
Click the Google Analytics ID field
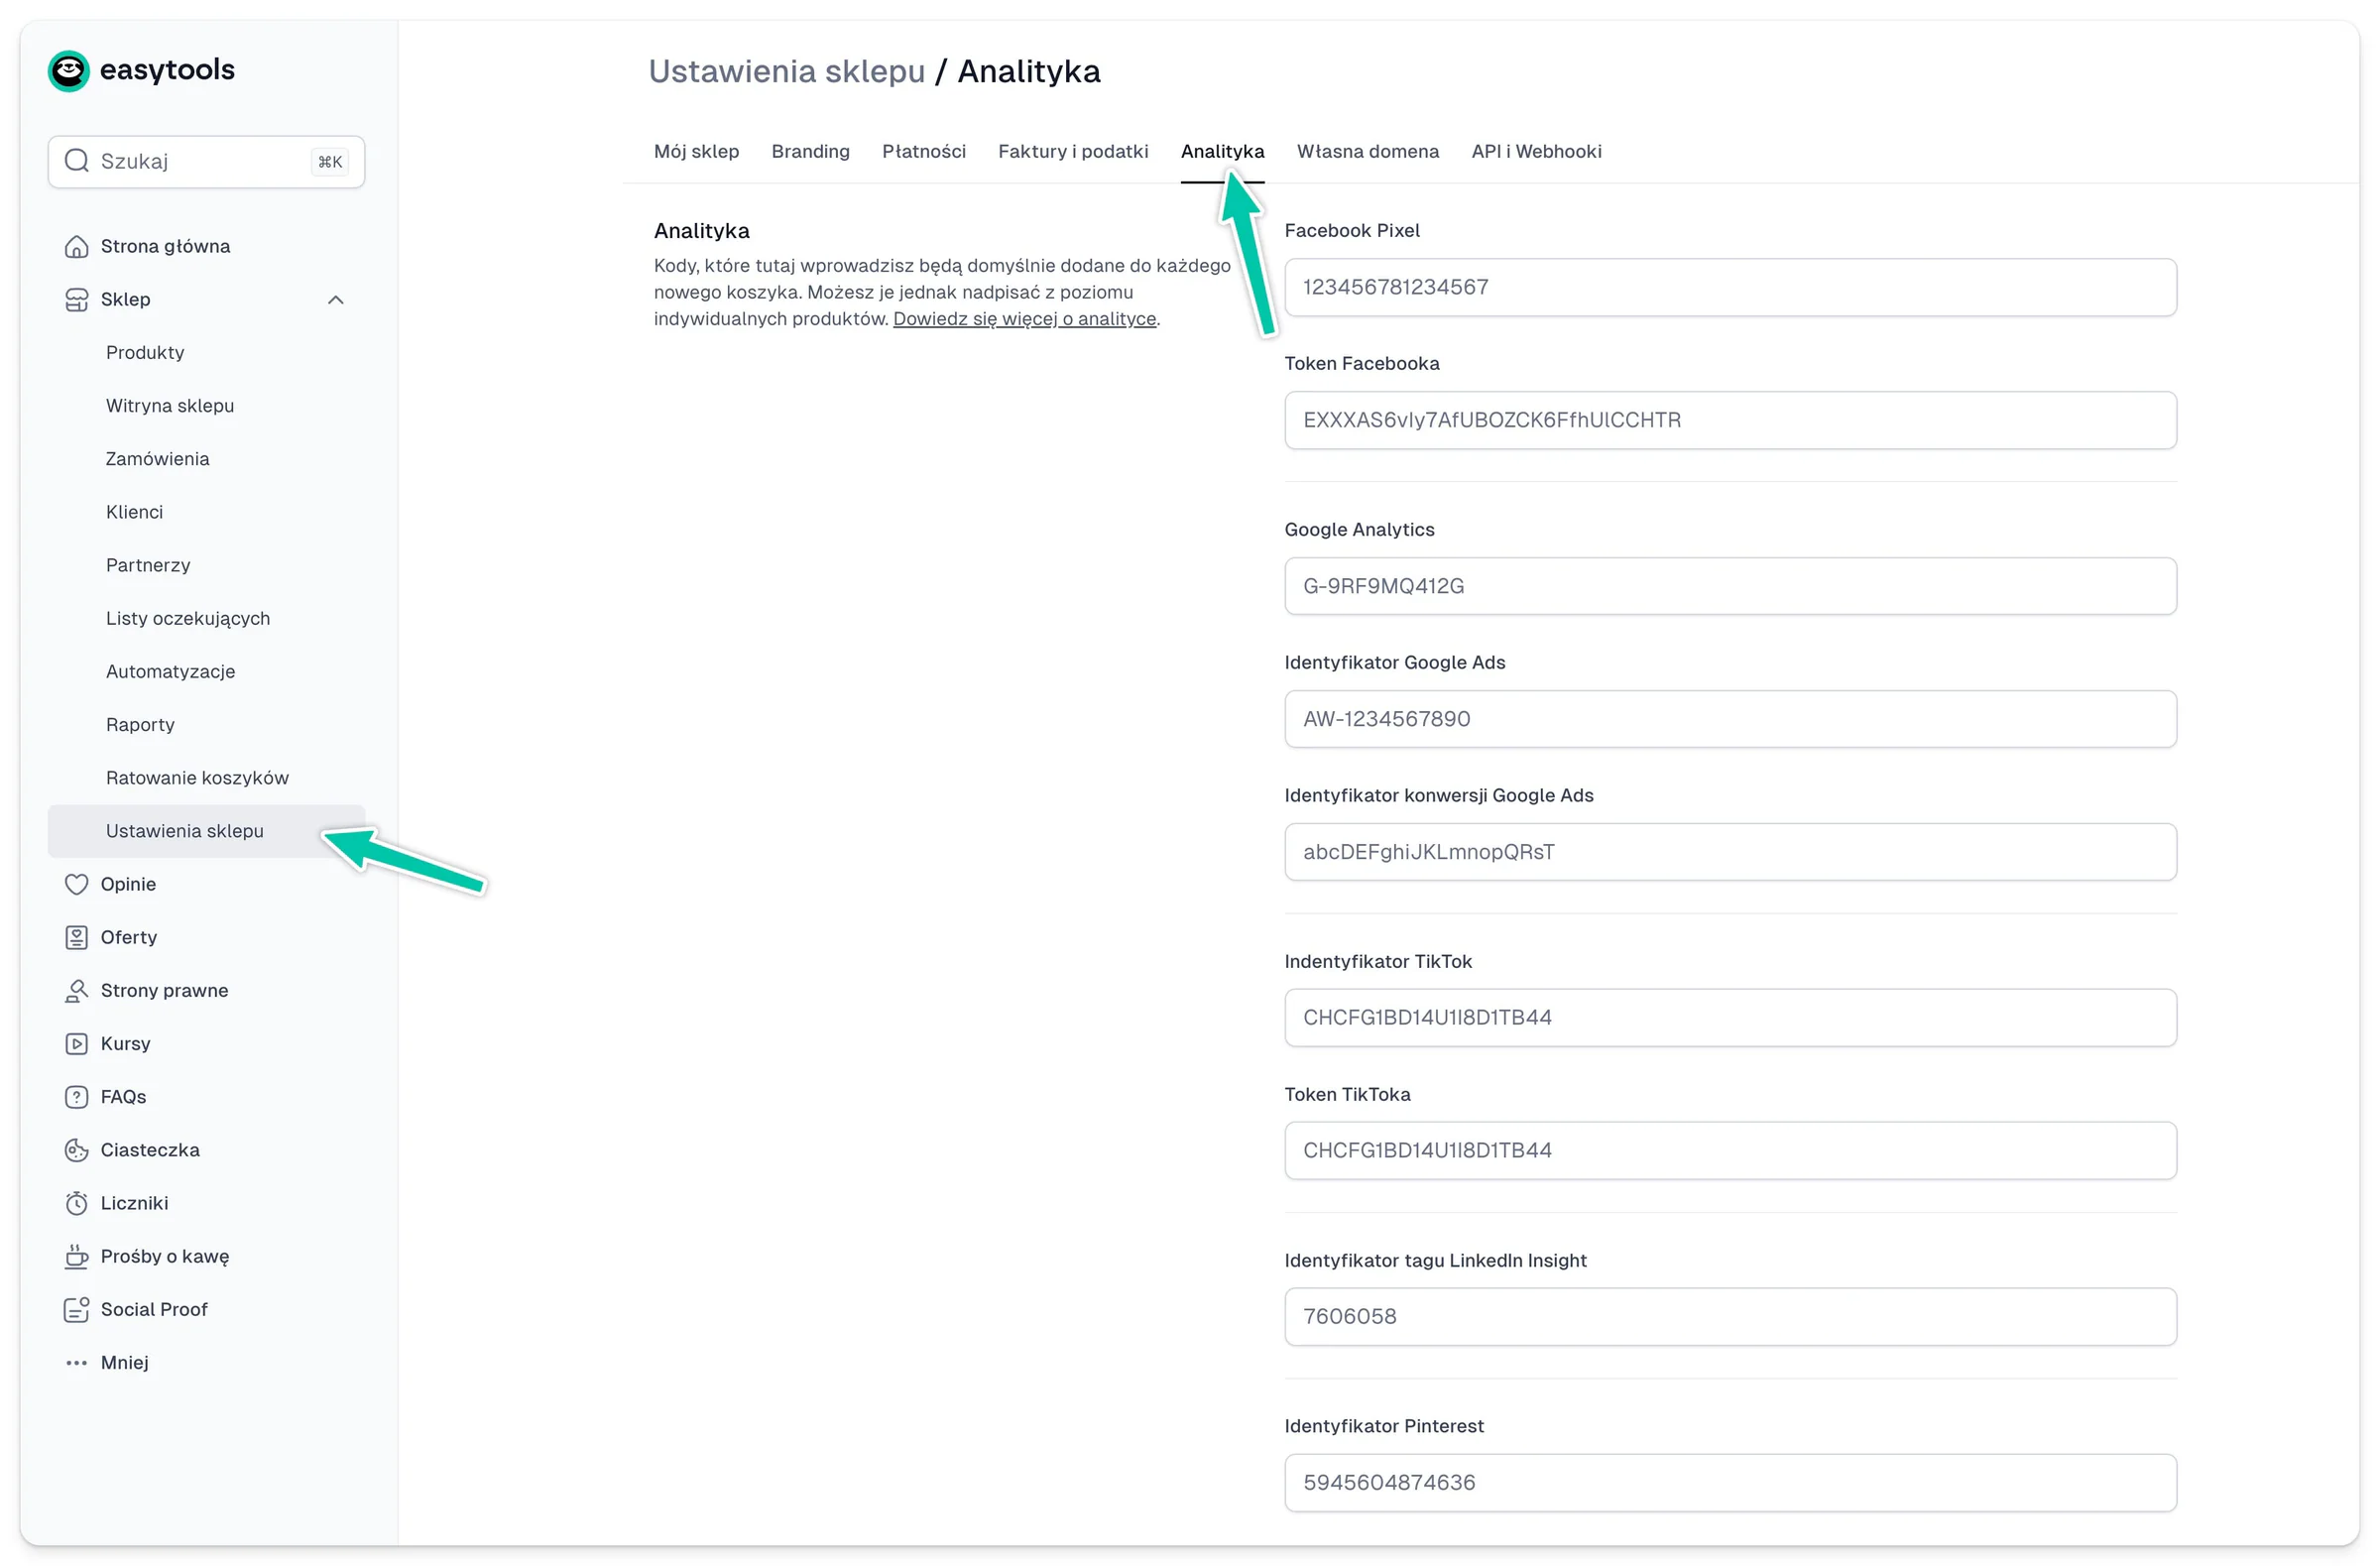[x=1729, y=586]
